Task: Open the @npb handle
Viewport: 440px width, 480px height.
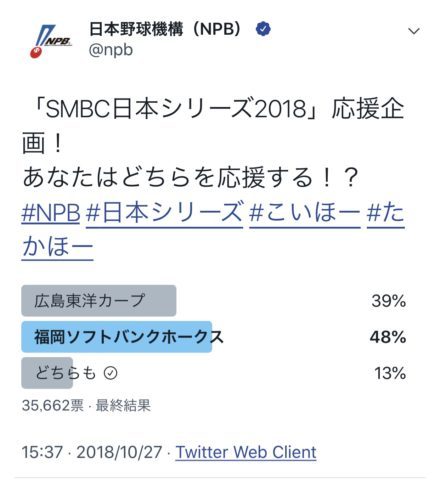Action: point(111,50)
